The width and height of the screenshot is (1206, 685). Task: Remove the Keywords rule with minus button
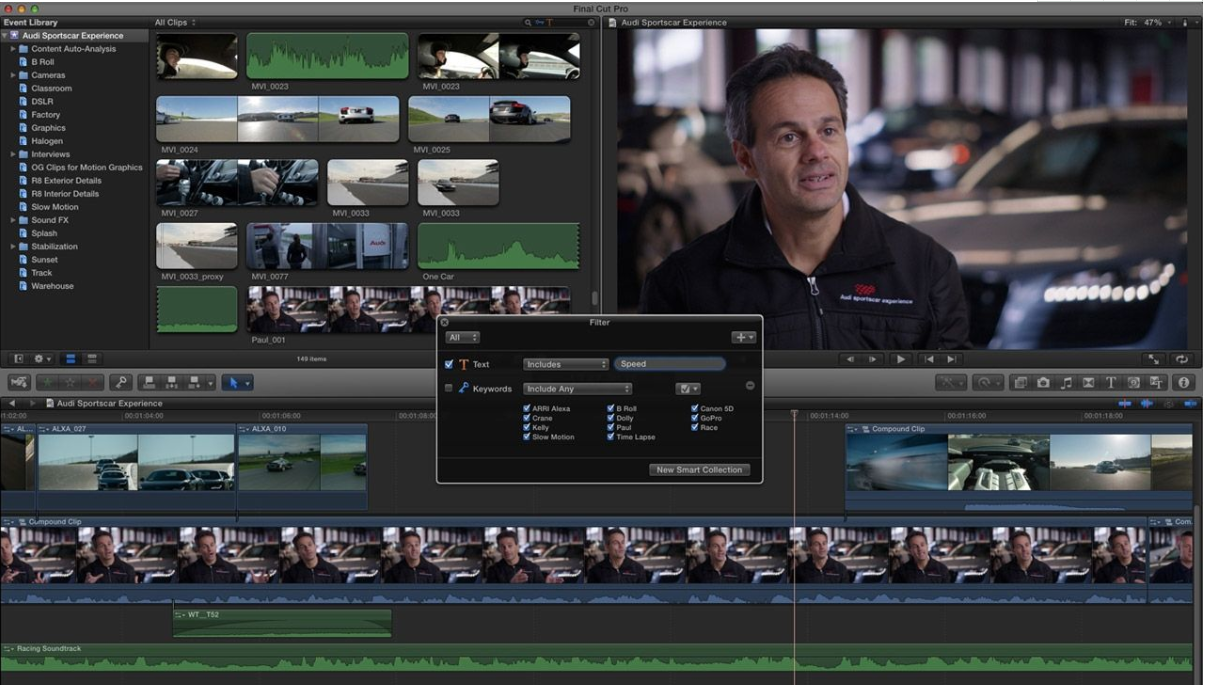[750, 386]
